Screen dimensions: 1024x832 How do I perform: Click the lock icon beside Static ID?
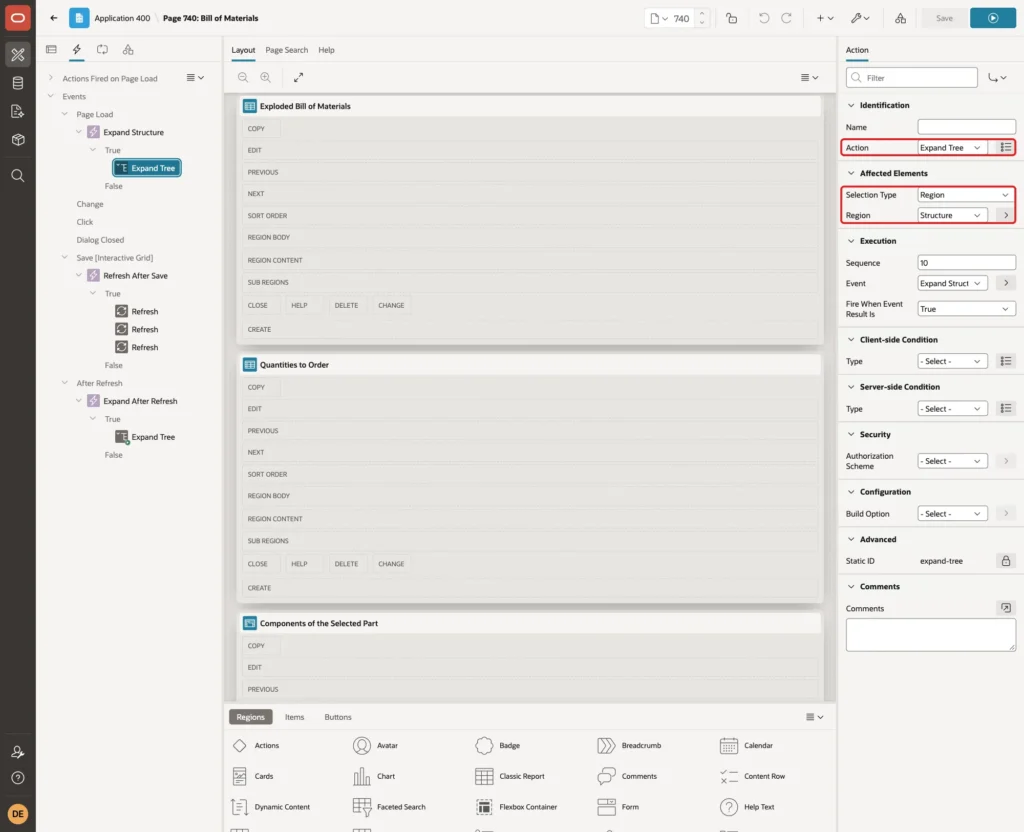point(1006,561)
